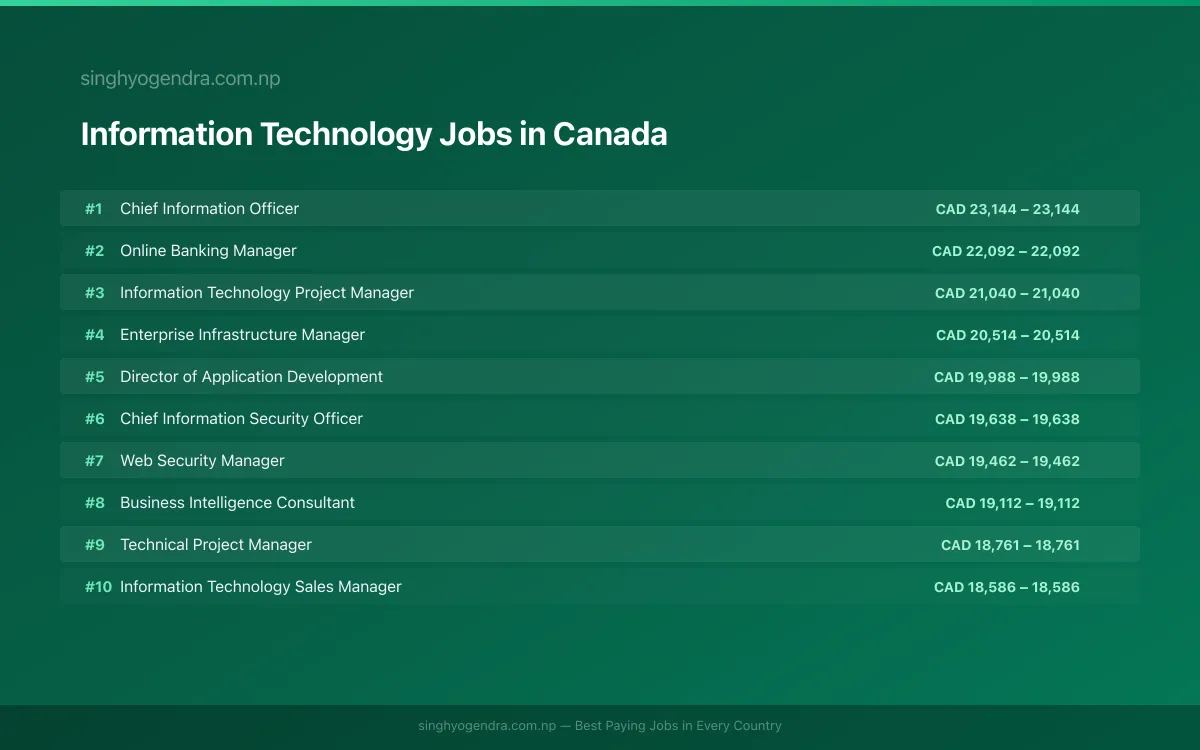Click 'Information Technology Project Manager' job title

(267, 293)
